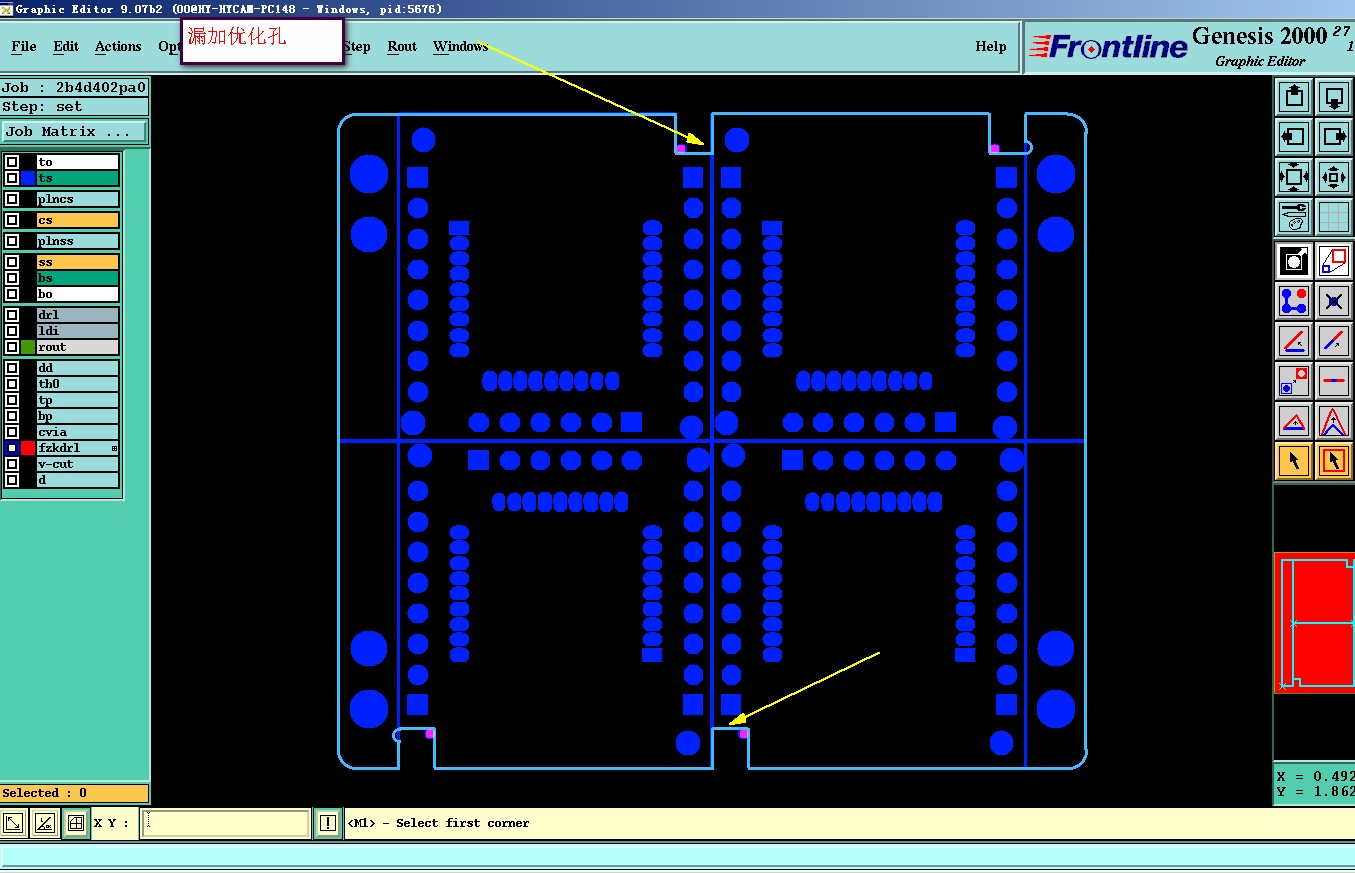Open the Step menu

pyautogui.click(x=357, y=47)
